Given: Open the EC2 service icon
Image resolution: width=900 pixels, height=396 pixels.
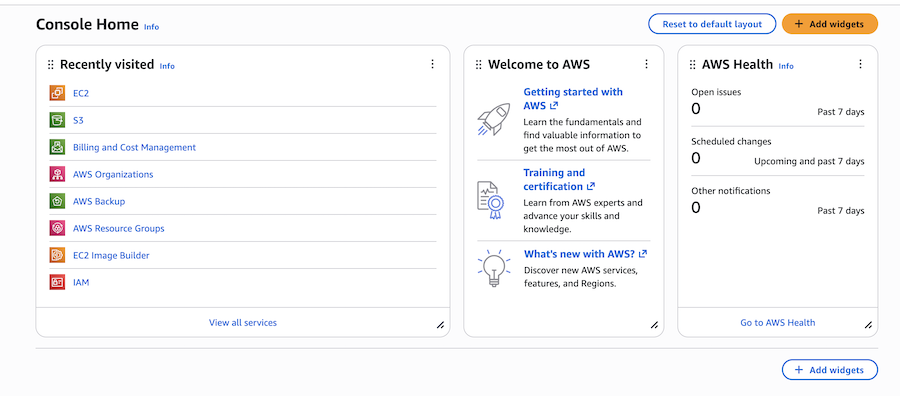Looking at the screenshot, I should (57, 93).
